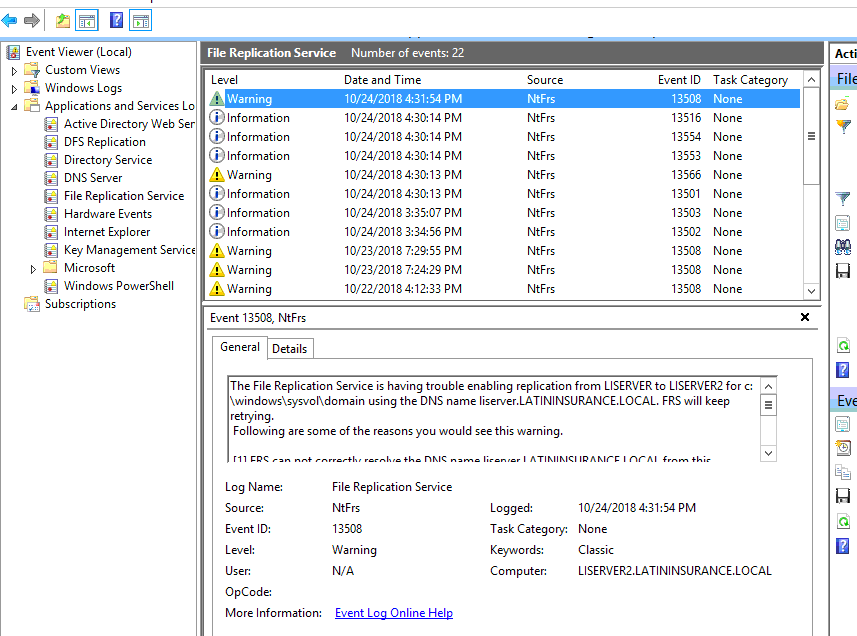Viewport: 857px width, 636px height.
Task: Expand the Microsoft node in the tree
Action: point(31,267)
